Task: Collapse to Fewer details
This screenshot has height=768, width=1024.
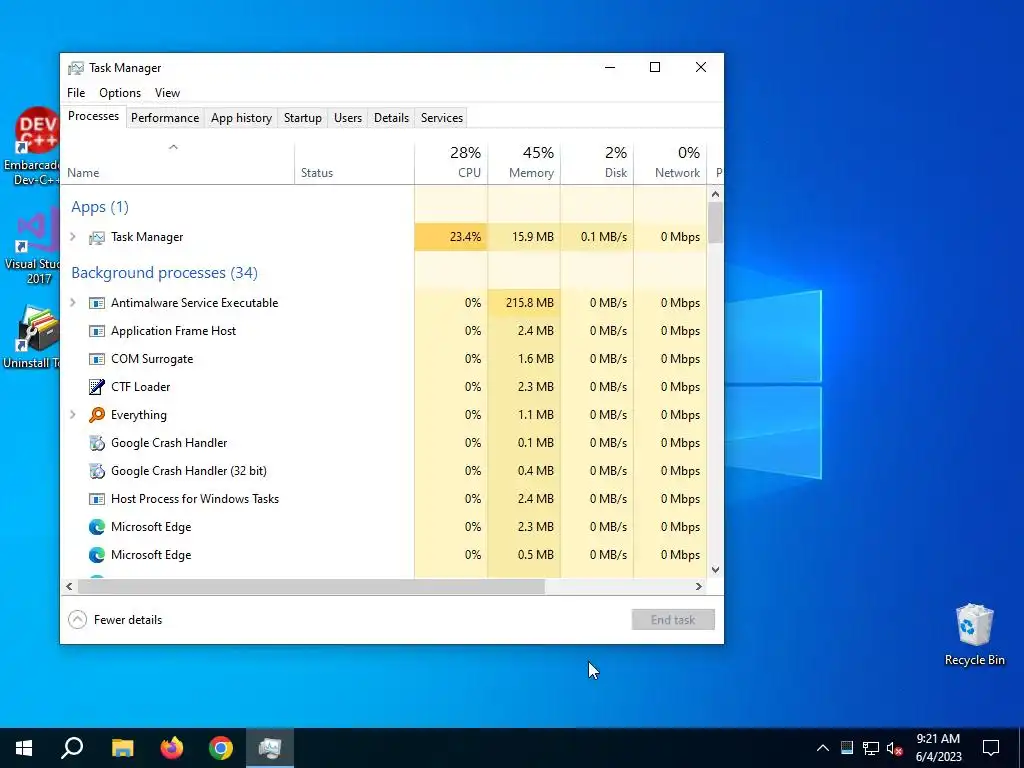Action: coord(115,620)
